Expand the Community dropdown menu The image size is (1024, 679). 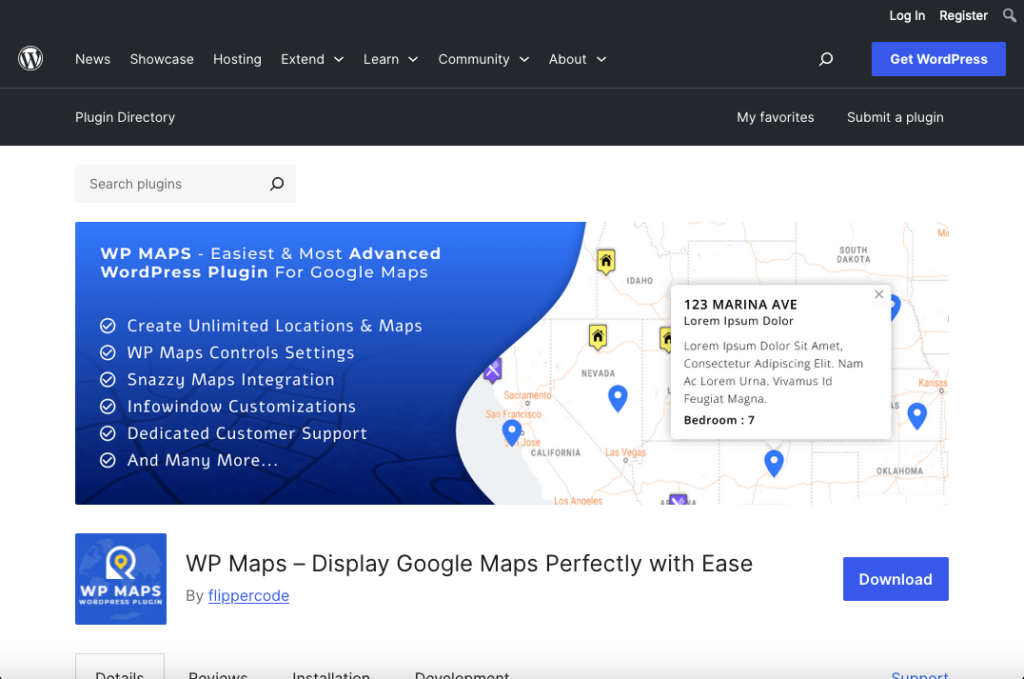[x=483, y=59]
